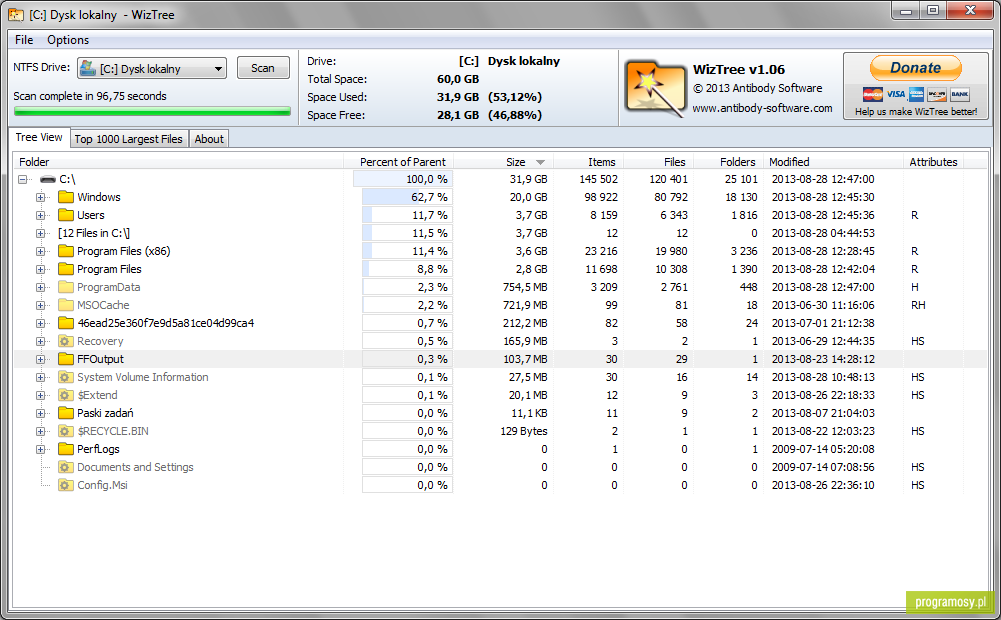Click the Users folder icon
Image resolution: width=1001 pixels, height=620 pixels.
pyautogui.click(x=66, y=215)
